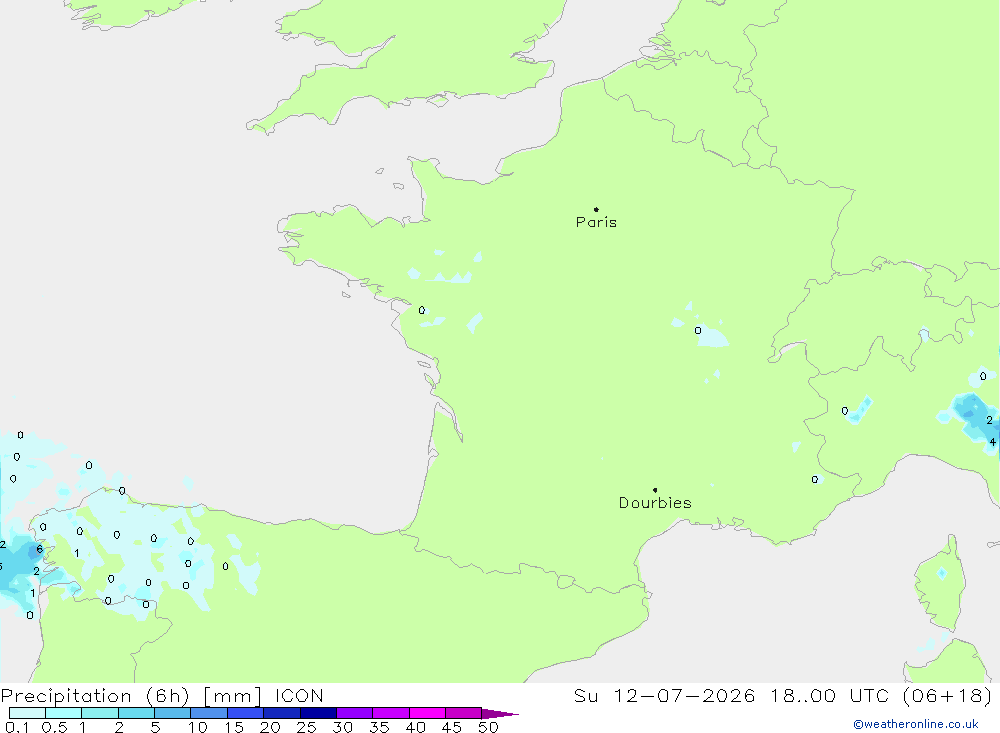The width and height of the screenshot is (1000, 733).
Task: Select legend swatch between 0.5 and 1
Action: (x=64, y=713)
